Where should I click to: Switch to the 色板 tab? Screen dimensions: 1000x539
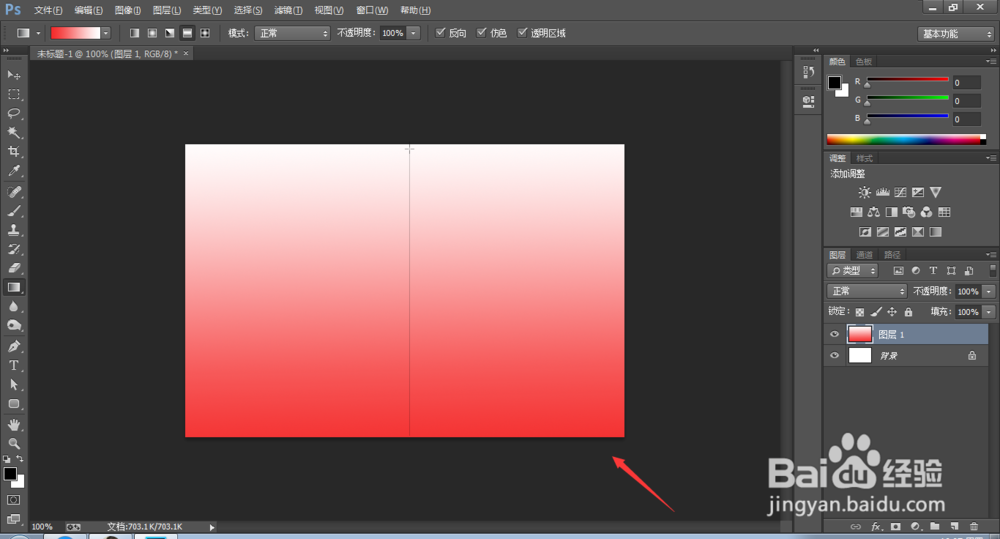[x=864, y=62]
